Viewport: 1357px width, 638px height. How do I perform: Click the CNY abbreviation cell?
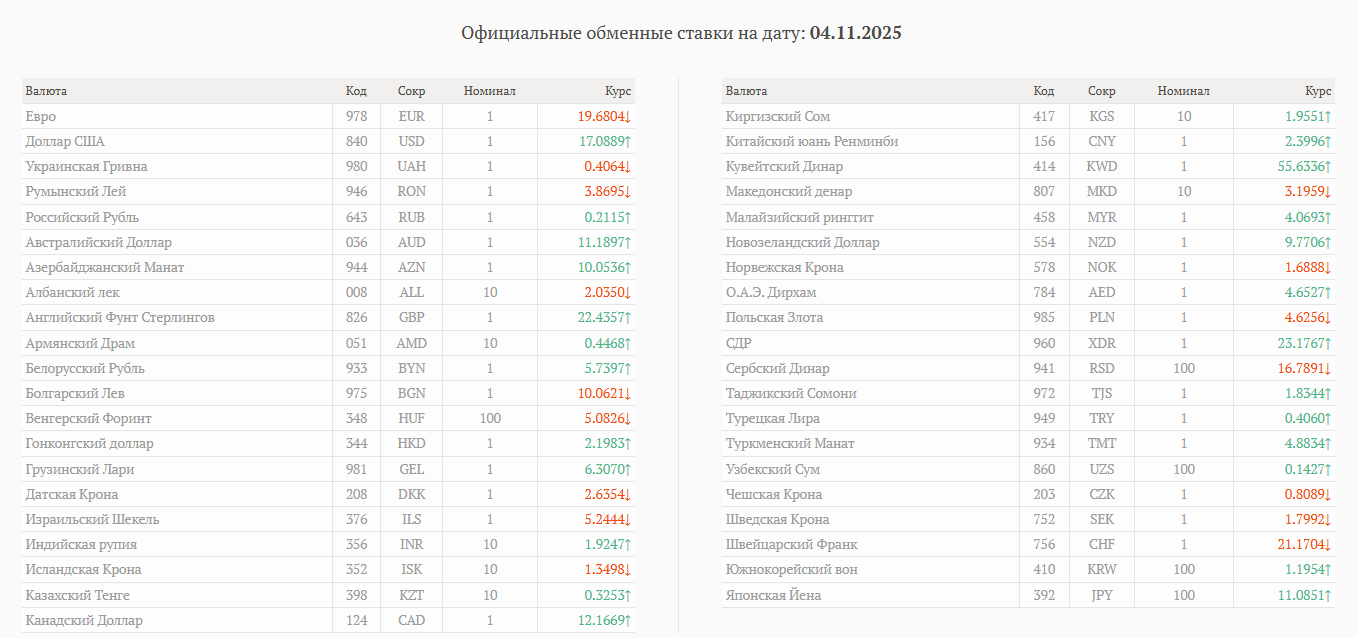pos(1101,142)
